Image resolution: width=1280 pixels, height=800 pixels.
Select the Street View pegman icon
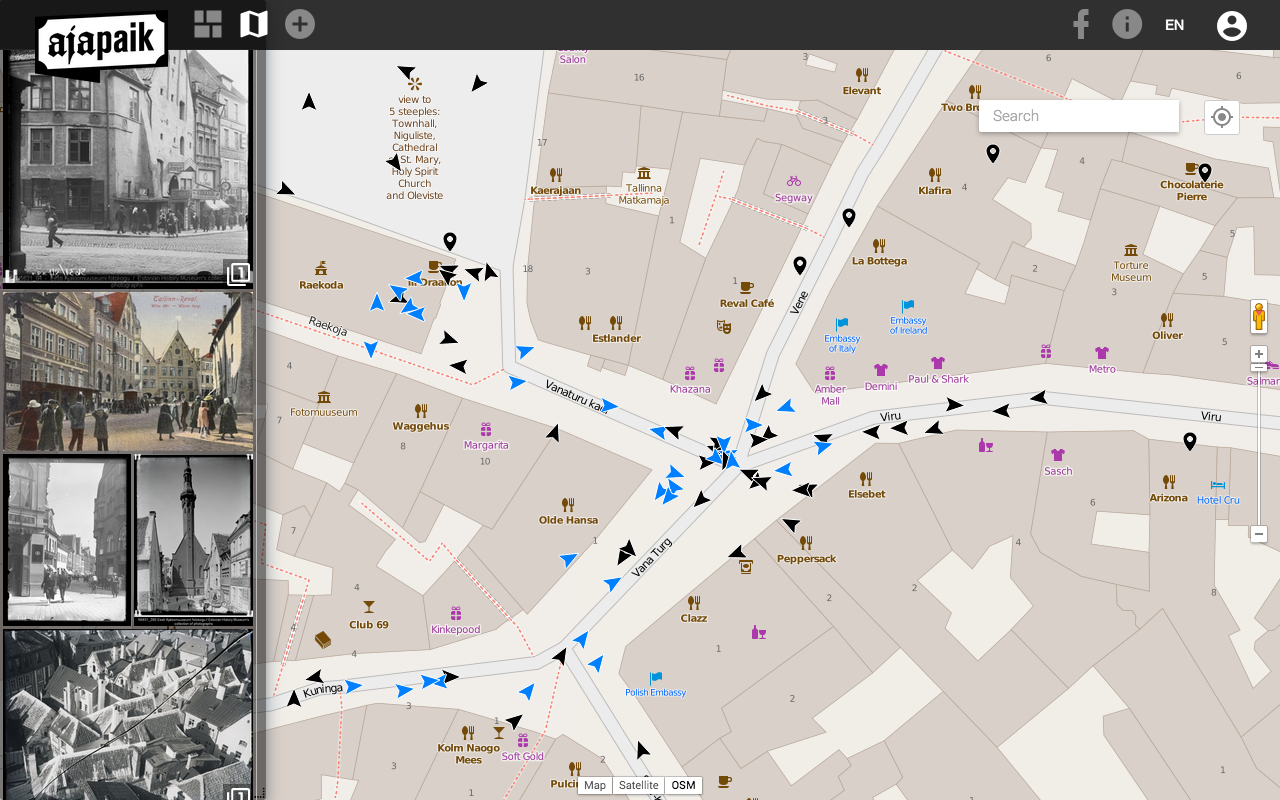click(1259, 317)
